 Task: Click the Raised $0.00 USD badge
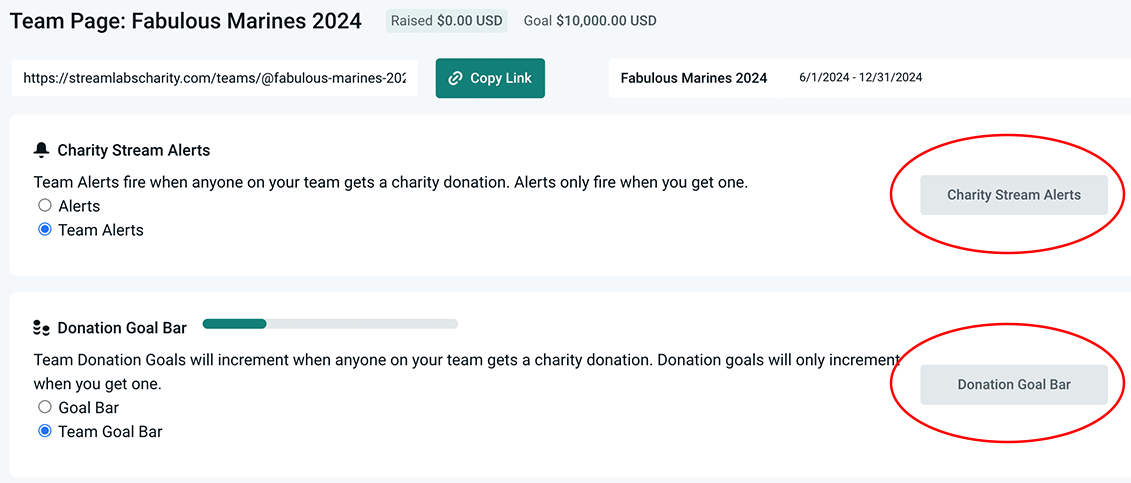446,21
